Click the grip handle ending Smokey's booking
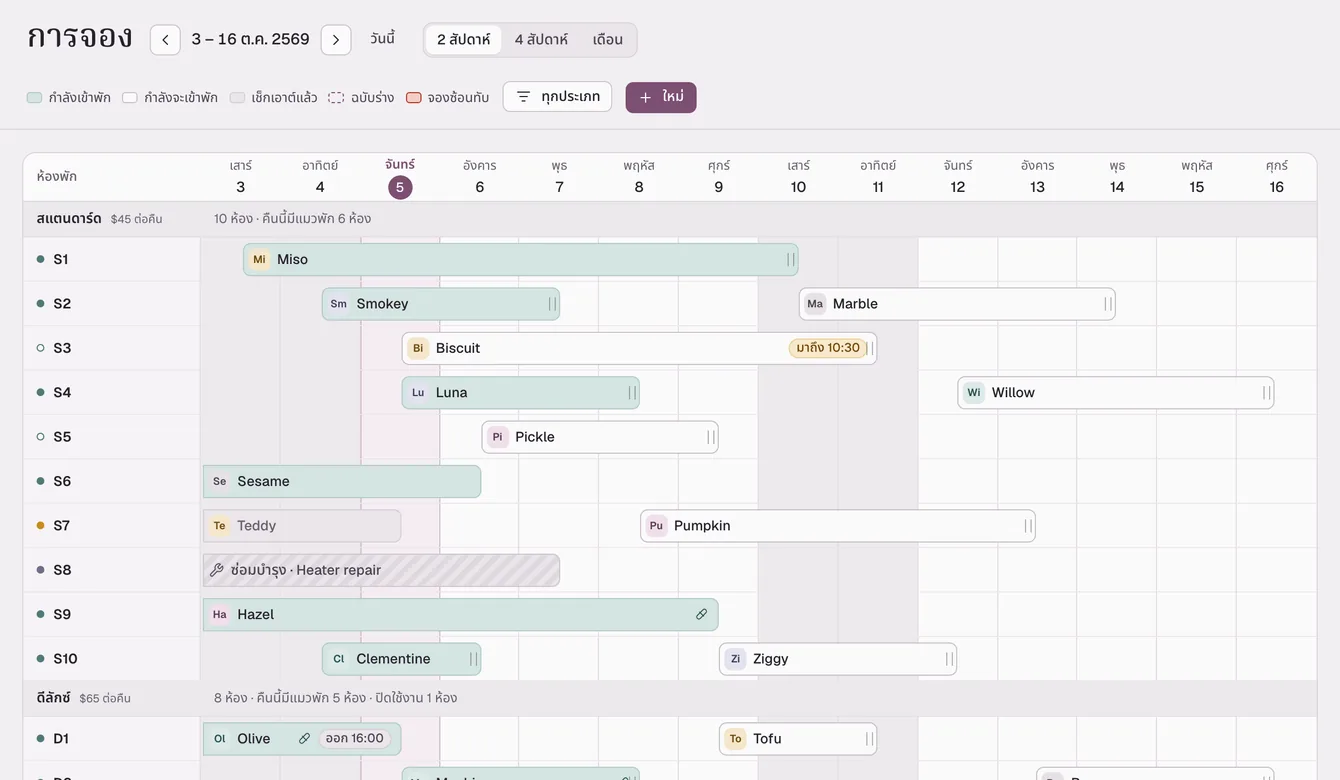The height and width of the screenshot is (780, 1340). click(552, 304)
